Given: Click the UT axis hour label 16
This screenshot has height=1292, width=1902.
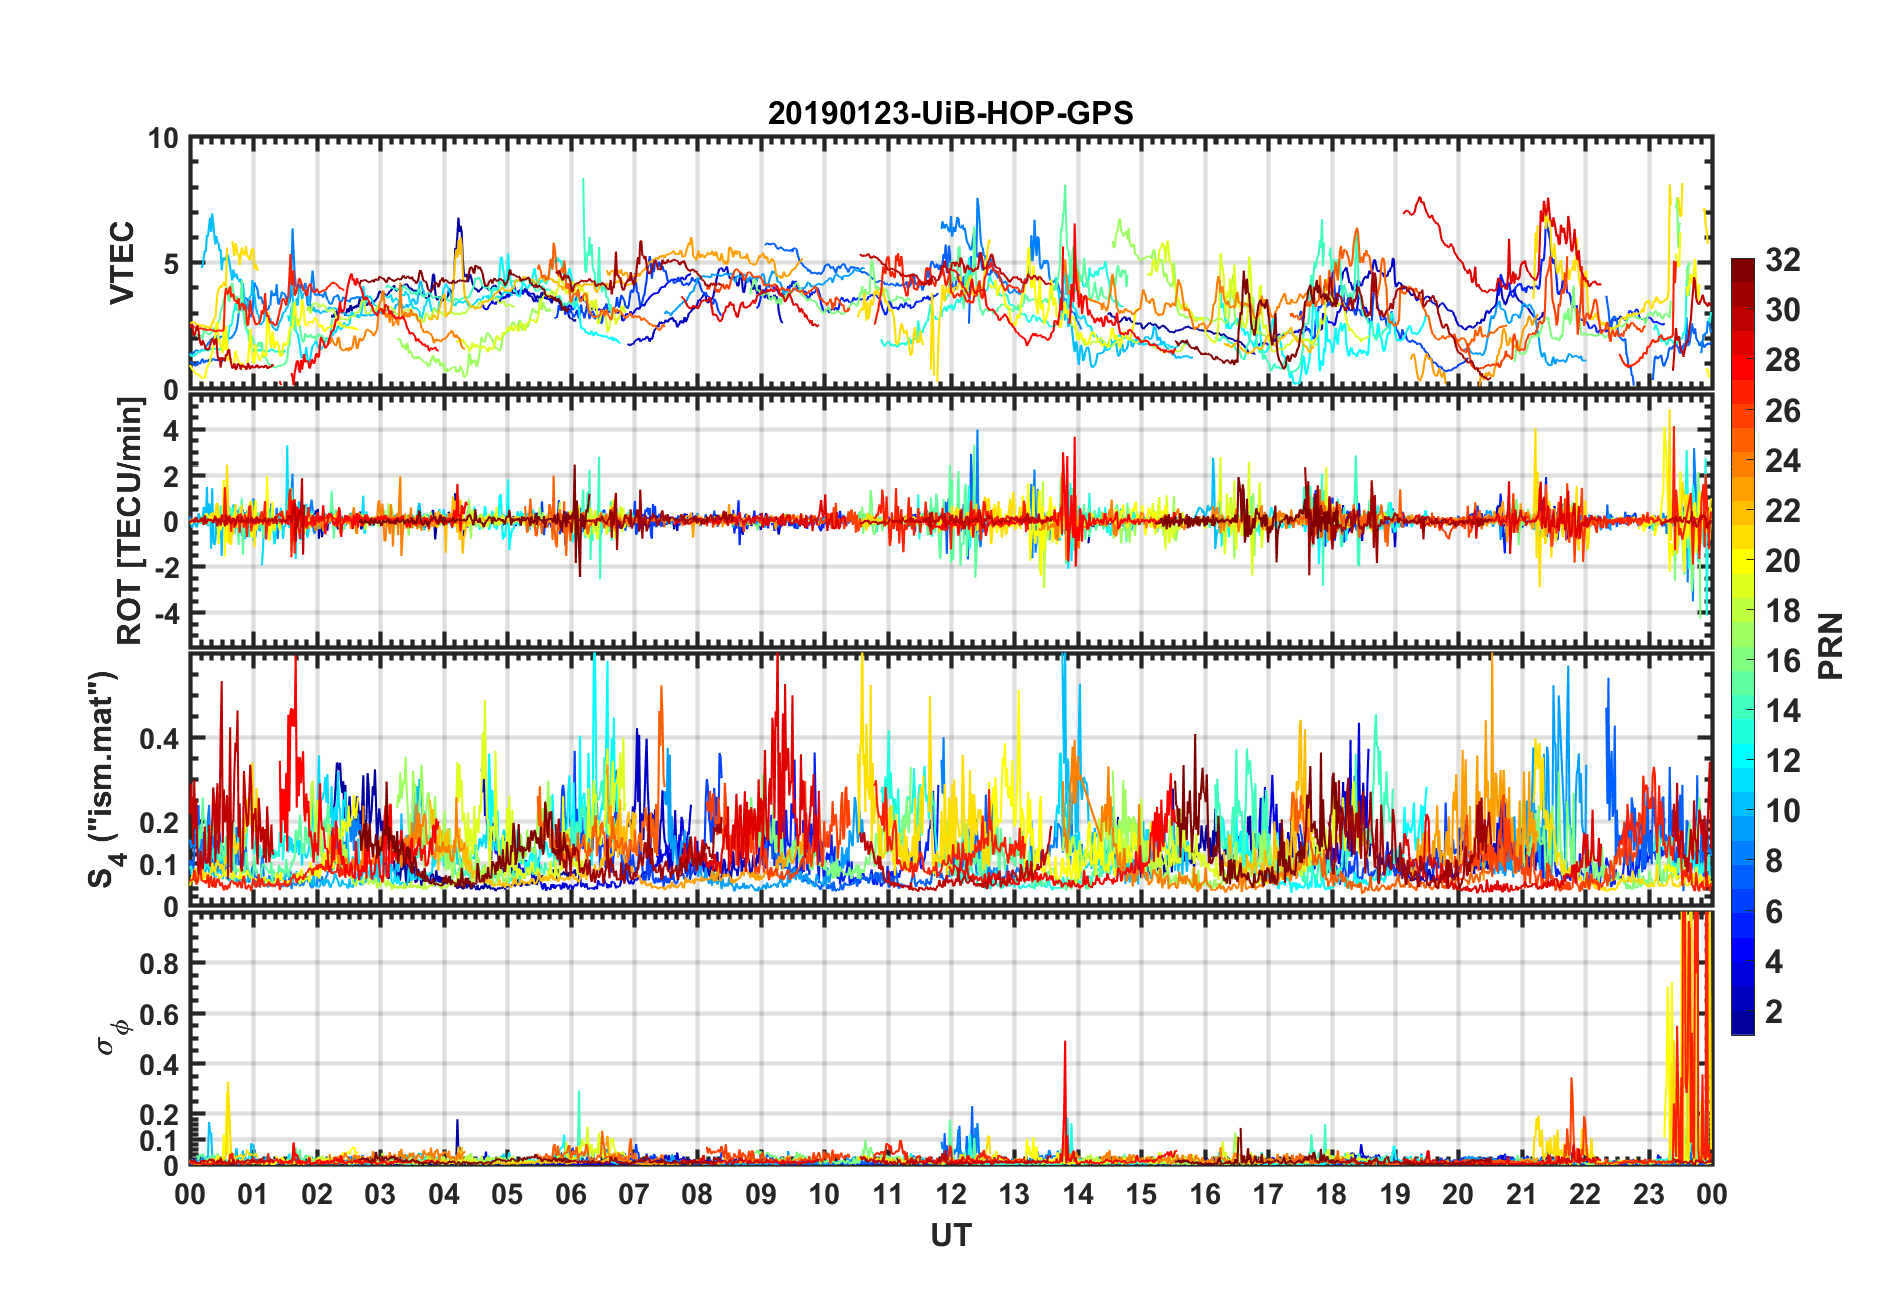Looking at the screenshot, I should coord(1205,1195).
